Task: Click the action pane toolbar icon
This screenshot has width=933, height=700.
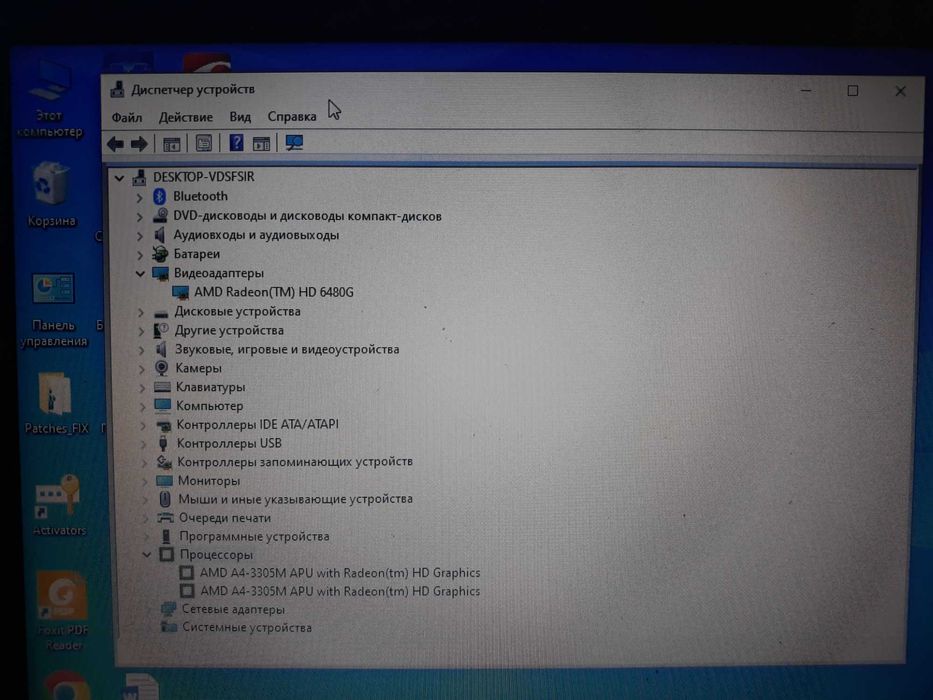Action: click(261, 143)
